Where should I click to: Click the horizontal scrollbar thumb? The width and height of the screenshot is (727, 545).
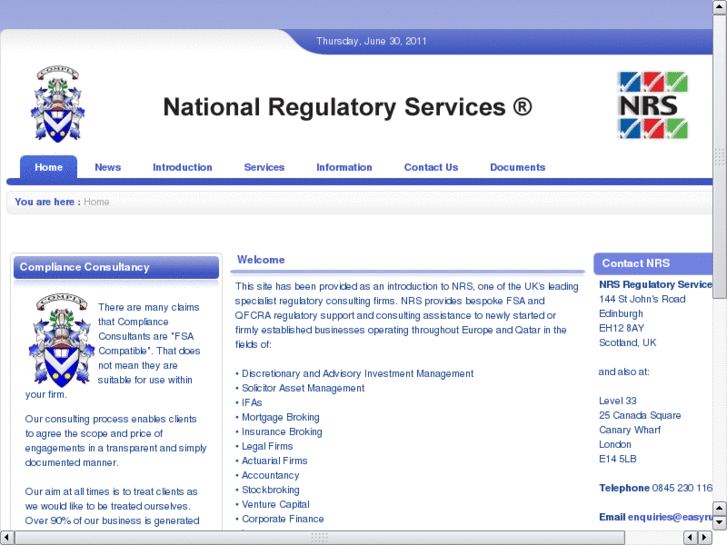[319, 537]
